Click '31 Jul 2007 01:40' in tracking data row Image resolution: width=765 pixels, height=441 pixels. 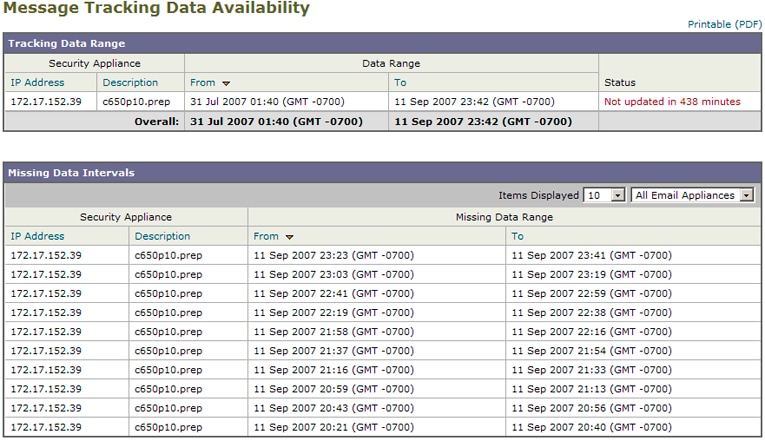click(267, 101)
